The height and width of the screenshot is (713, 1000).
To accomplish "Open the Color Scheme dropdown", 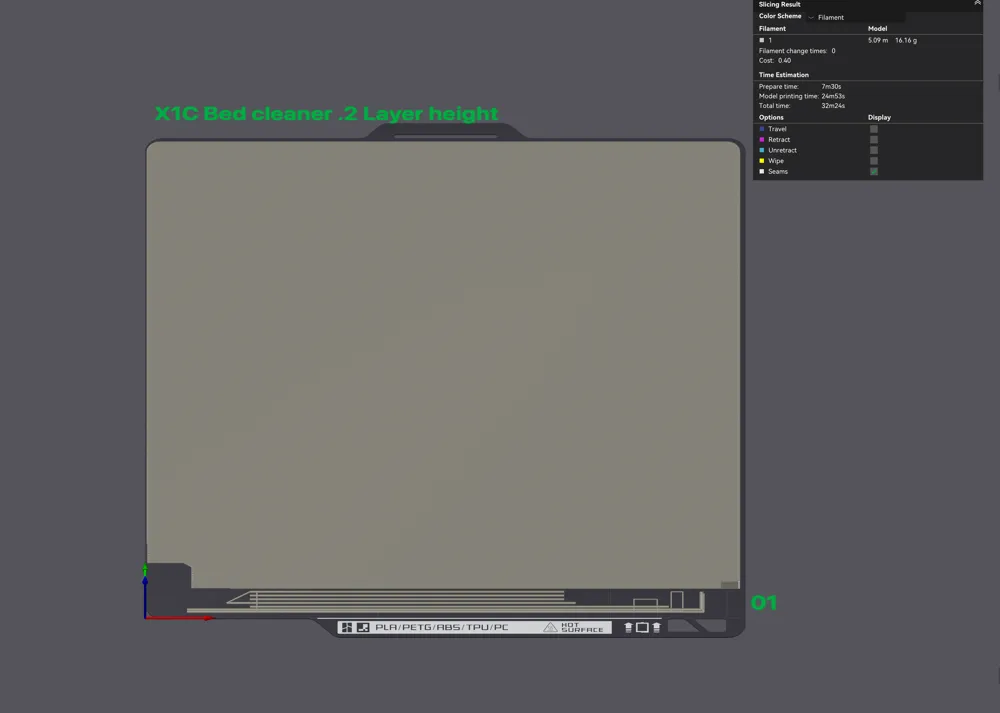I will (855, 17).
